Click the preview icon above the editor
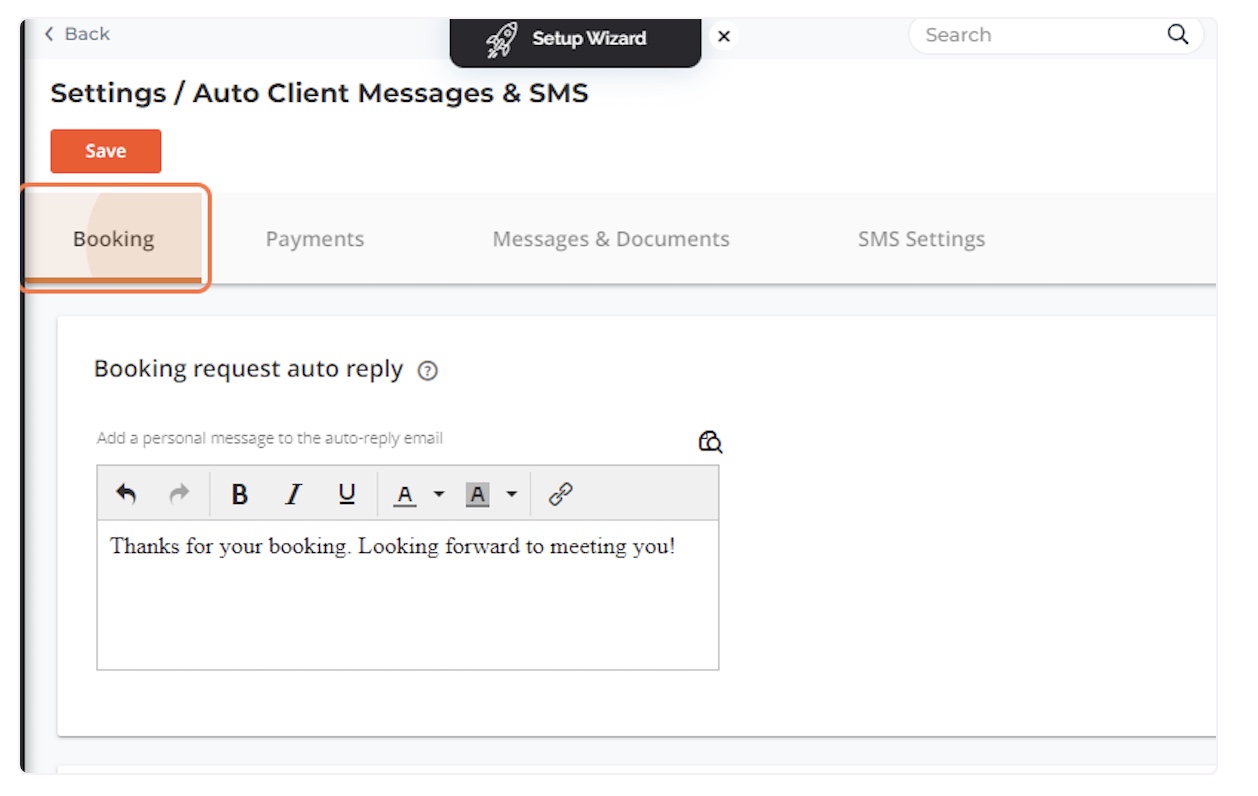1258x796 pixels. (710, 442)
